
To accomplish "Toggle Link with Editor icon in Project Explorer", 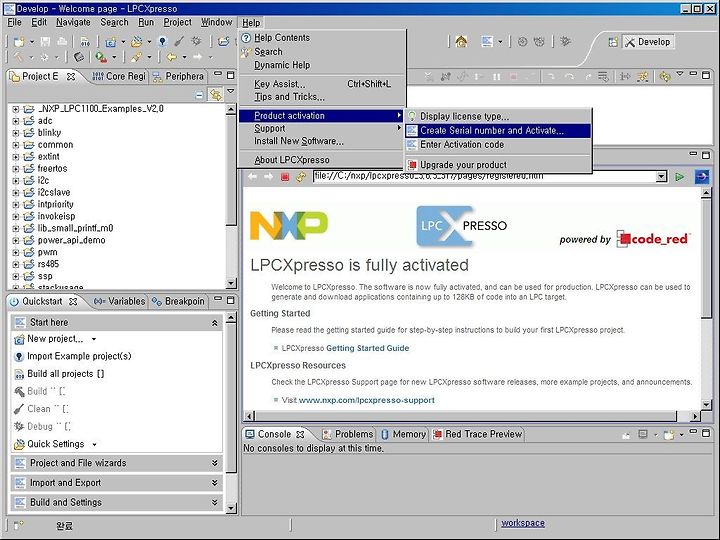I will coord(215,95).
